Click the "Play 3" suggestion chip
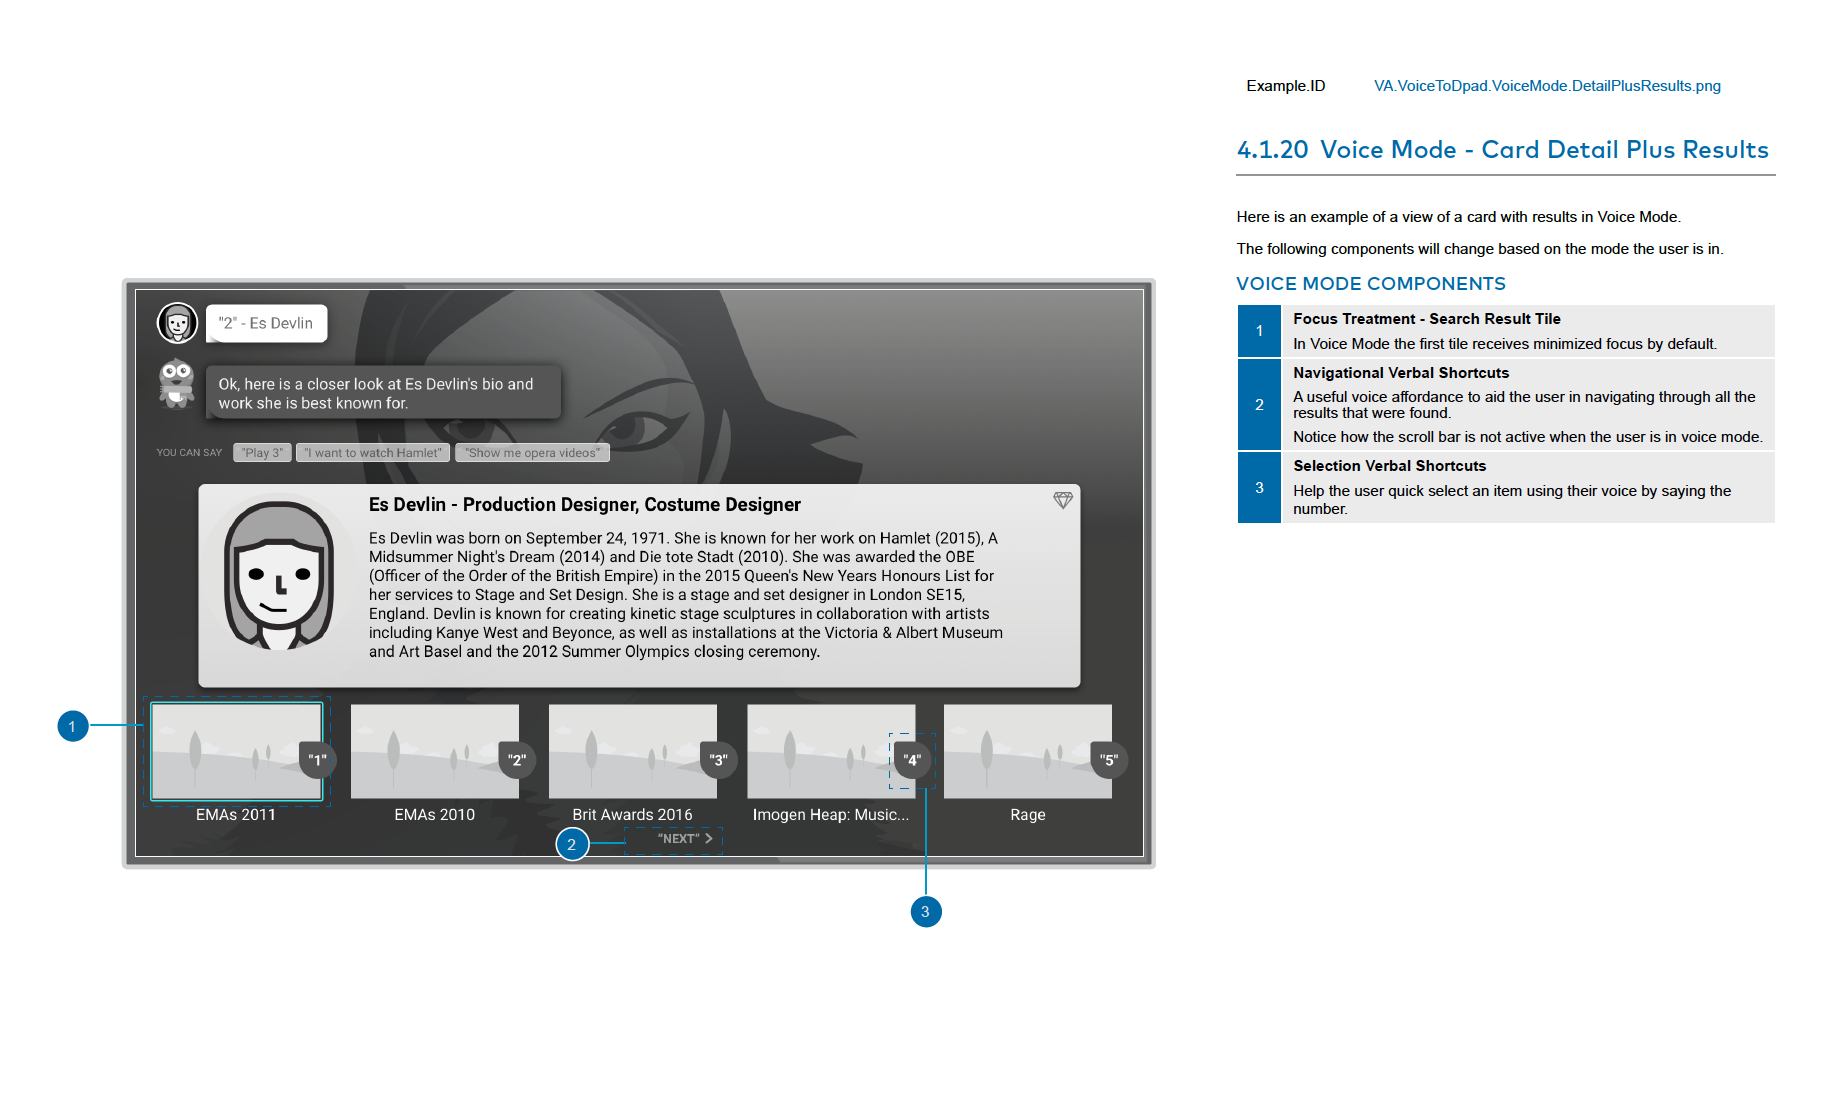Viewport: 1842px width, 1102px height. point(262,453)
